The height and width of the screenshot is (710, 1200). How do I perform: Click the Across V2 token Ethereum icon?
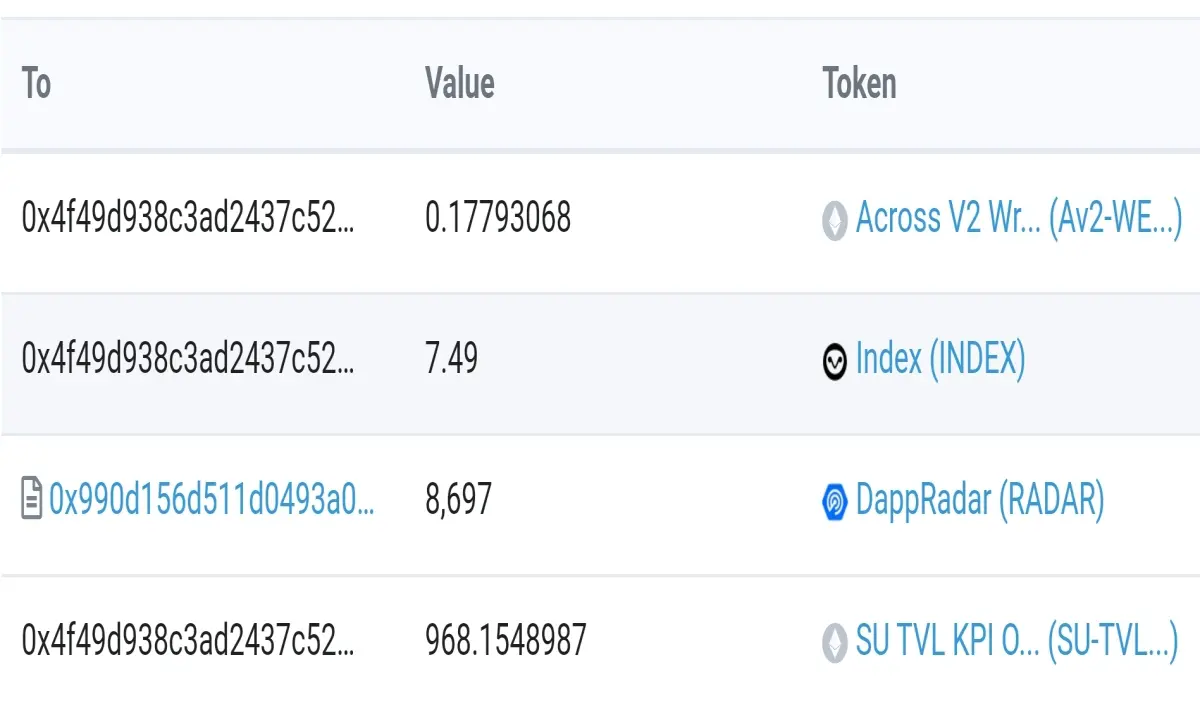pyautogui.click(x=834, y=220)
